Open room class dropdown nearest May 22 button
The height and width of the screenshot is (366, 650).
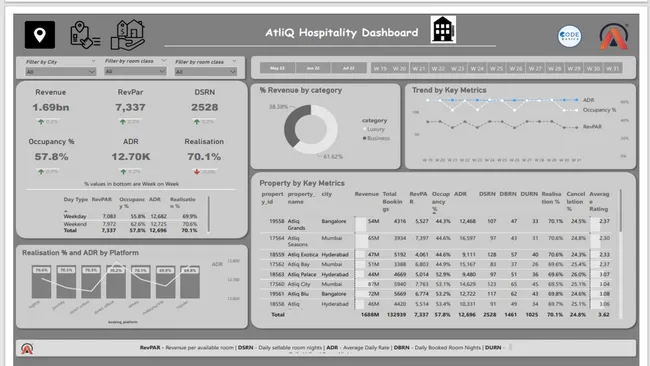coord(206,72)
